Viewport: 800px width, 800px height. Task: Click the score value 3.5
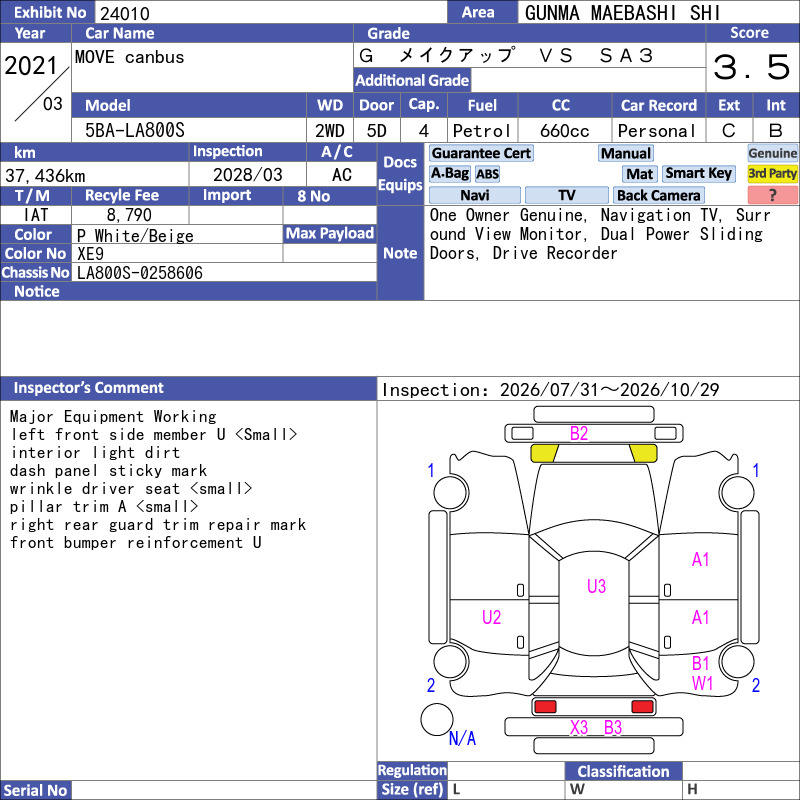(x=752, y=67)
